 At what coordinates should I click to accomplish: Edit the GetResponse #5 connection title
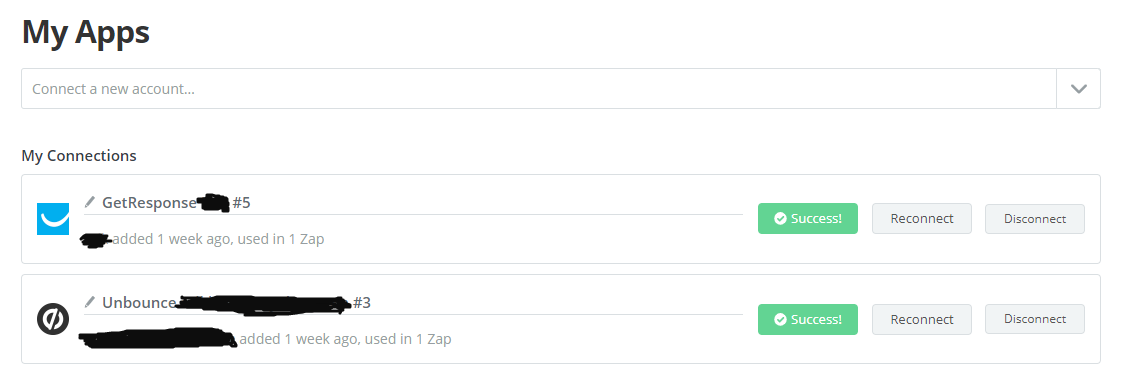click(413, 203)
